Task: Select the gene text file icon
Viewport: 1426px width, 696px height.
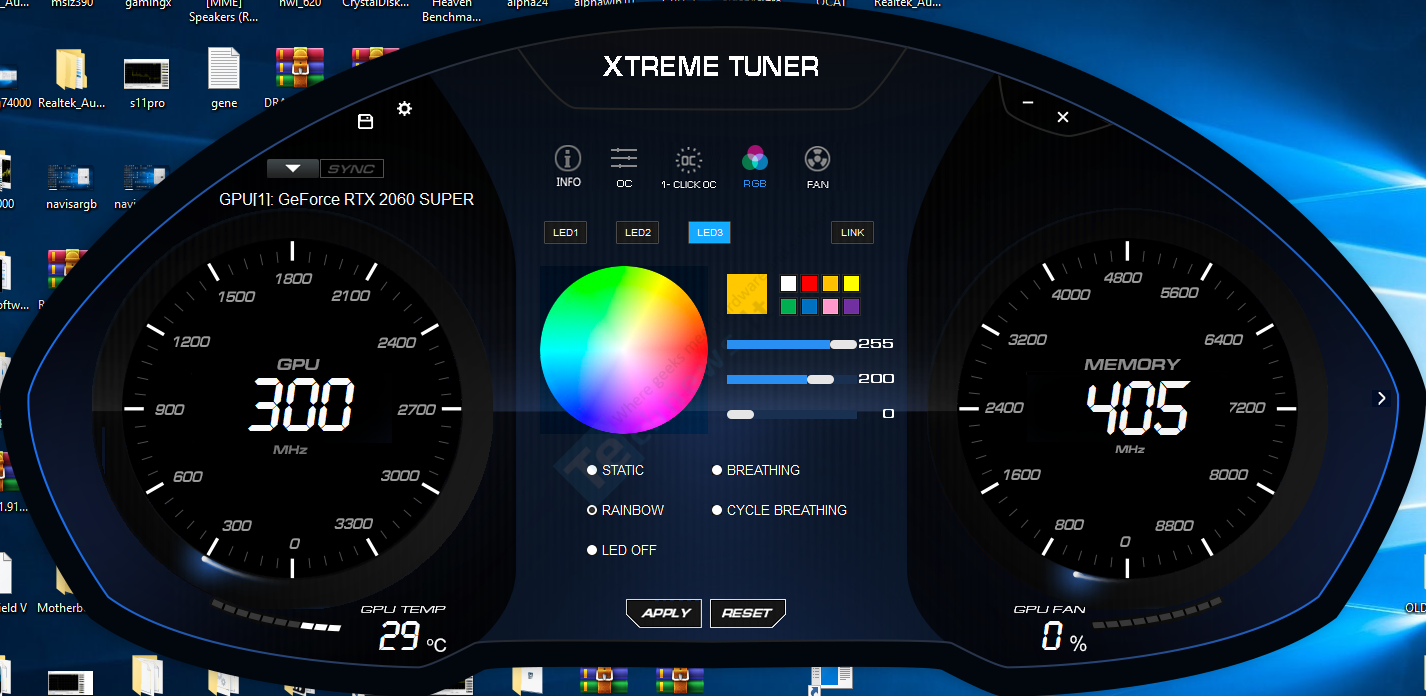Action: (224, 79)
